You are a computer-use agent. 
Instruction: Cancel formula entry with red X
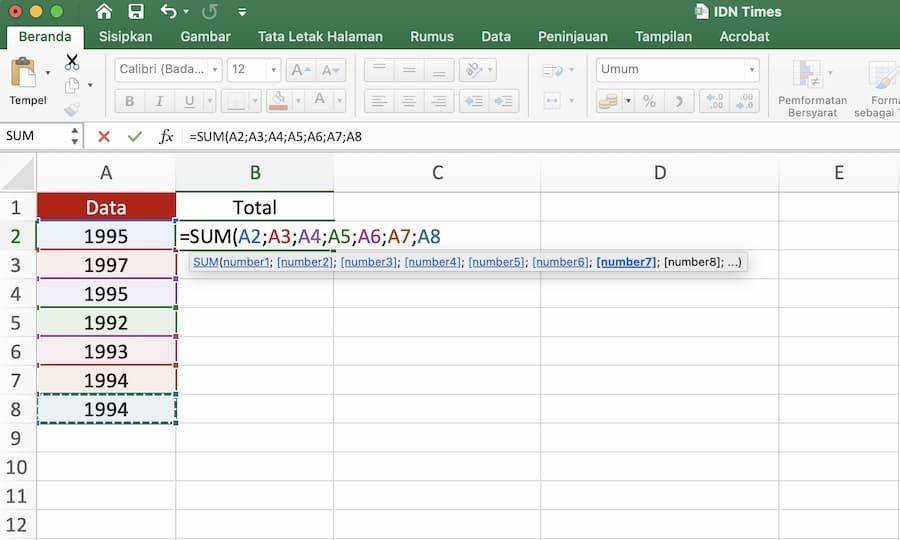click(104, 137)
